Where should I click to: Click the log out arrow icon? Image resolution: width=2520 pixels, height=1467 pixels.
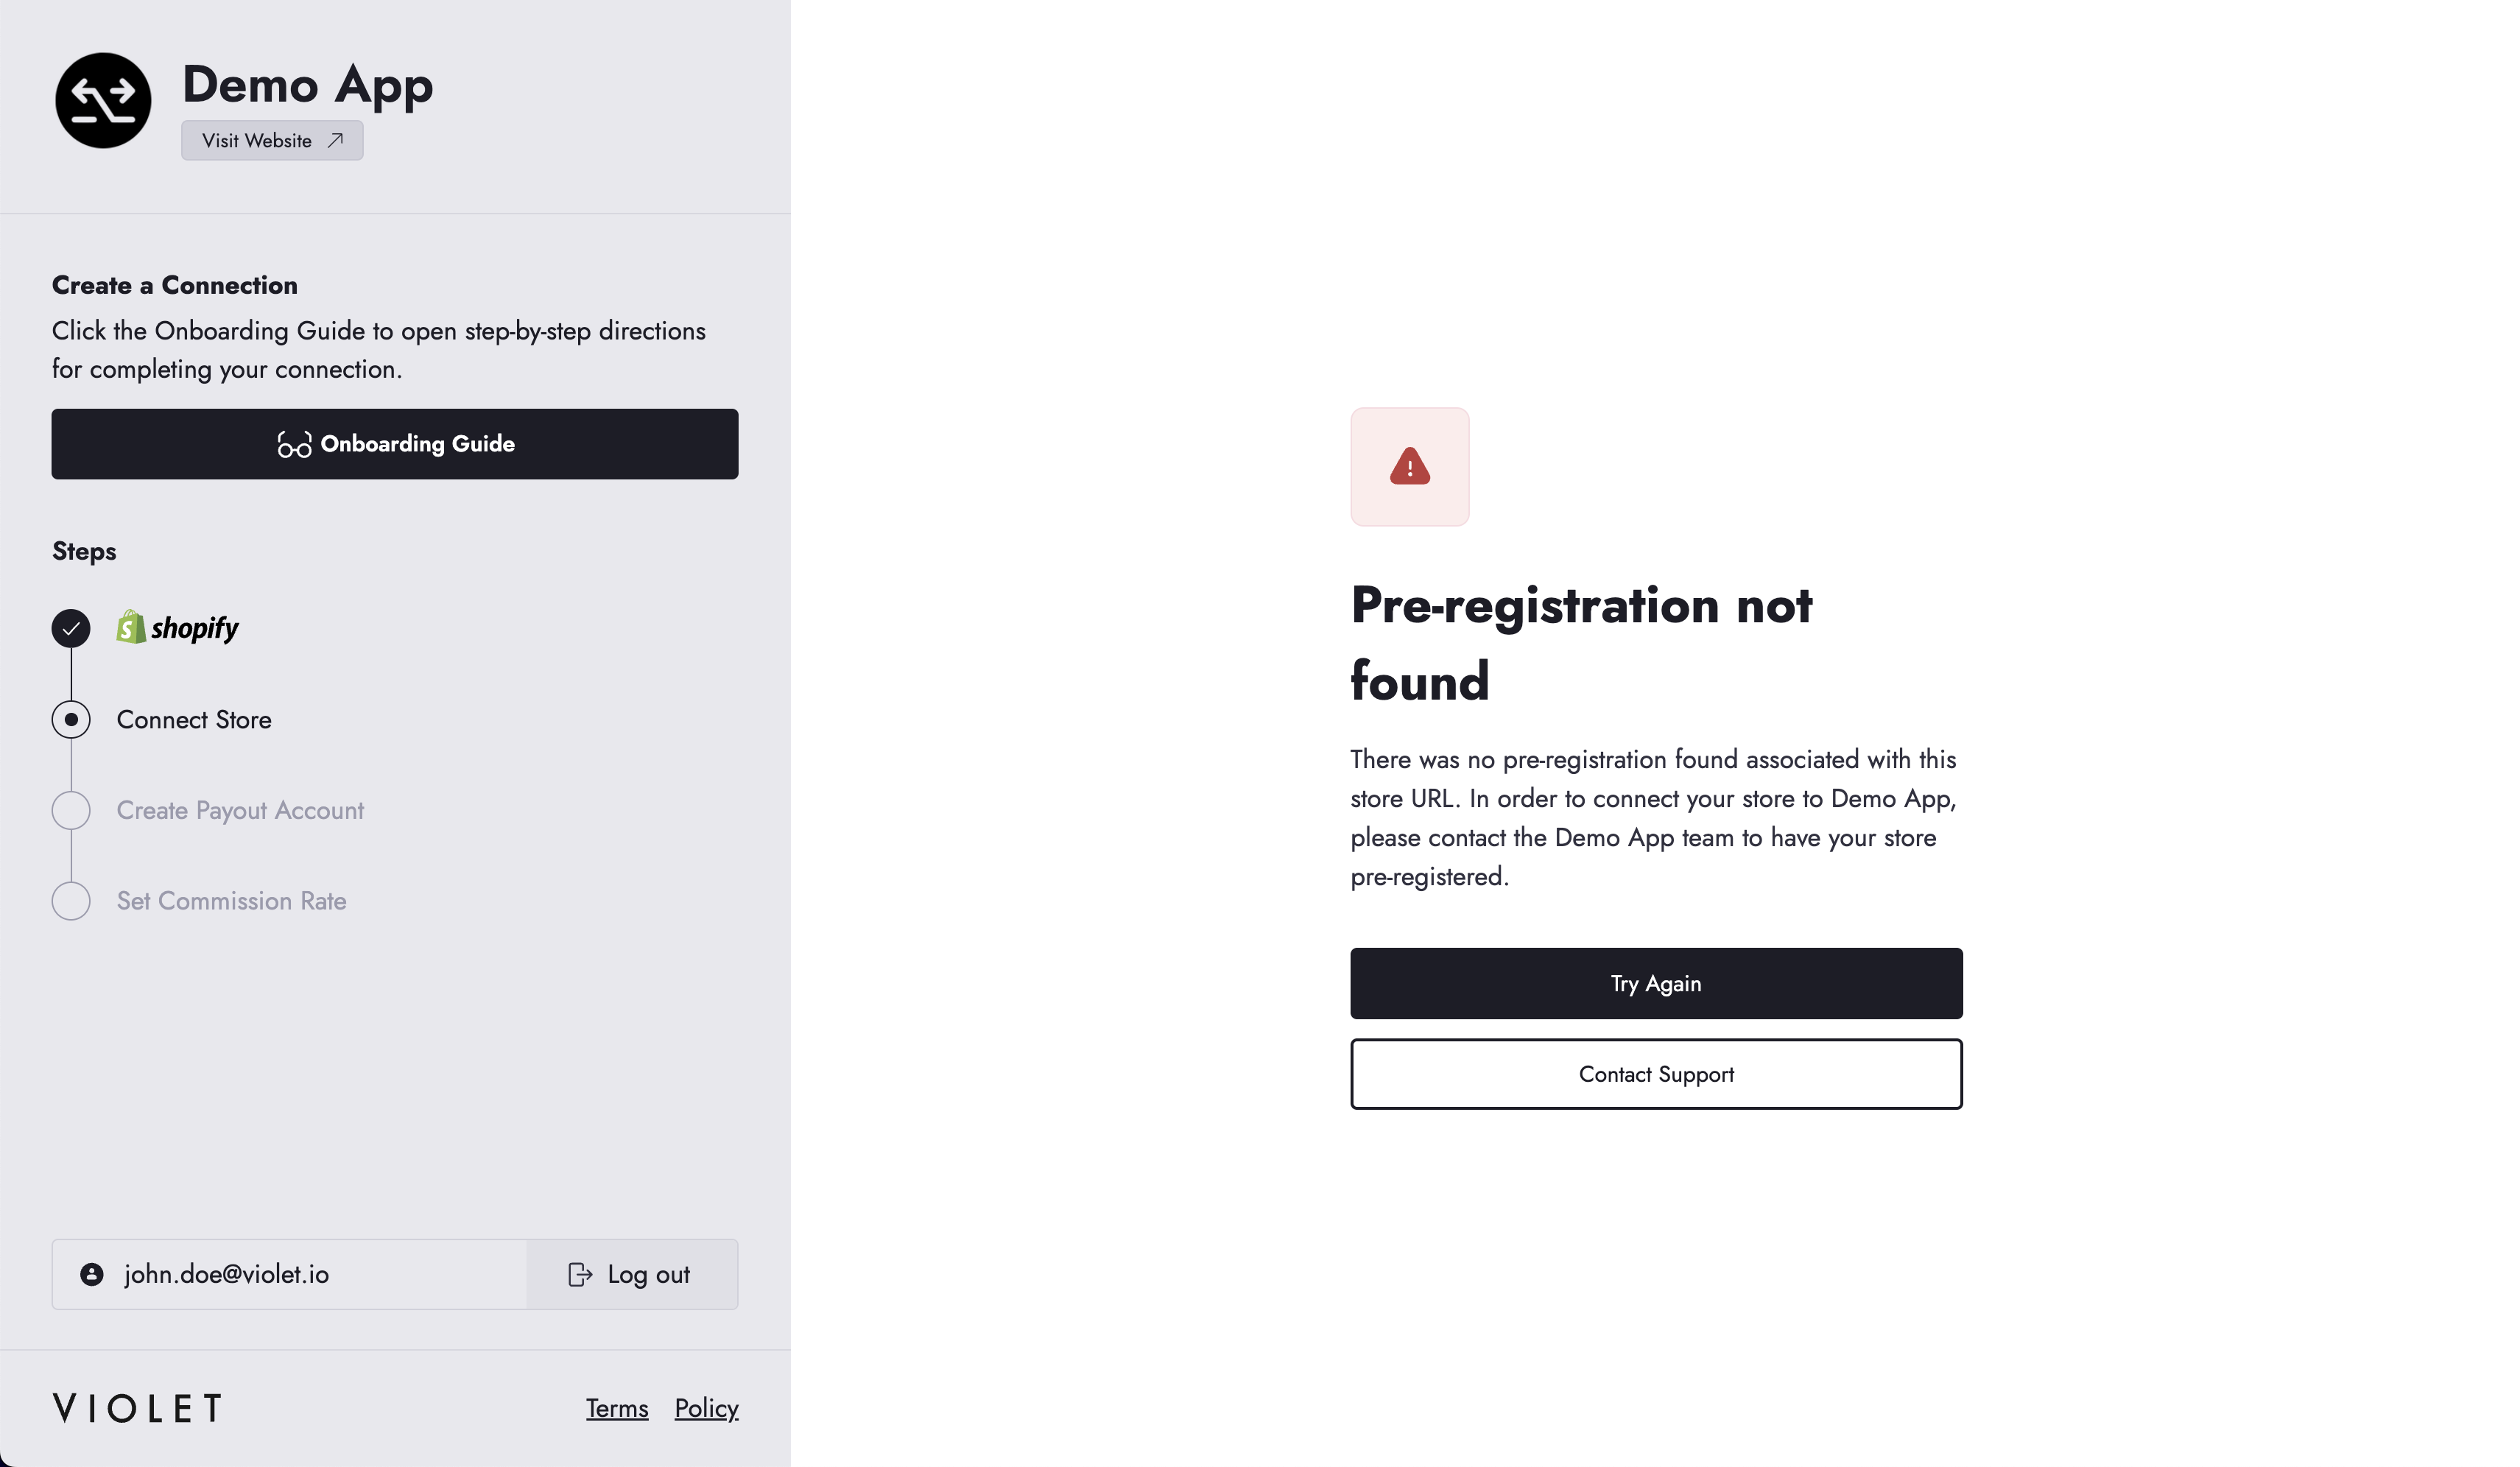coord(580,1274)
